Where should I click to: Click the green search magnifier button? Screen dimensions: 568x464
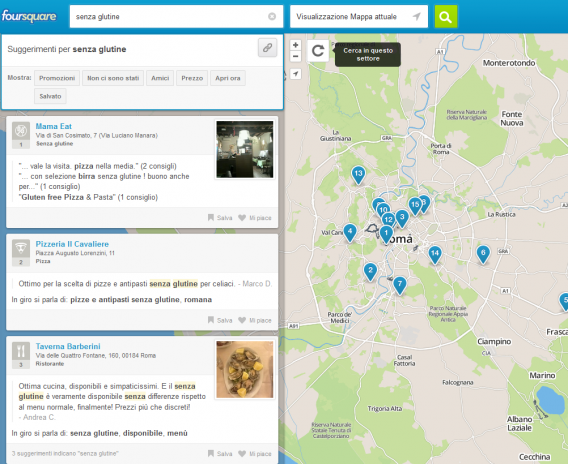[x=446, y=16]
